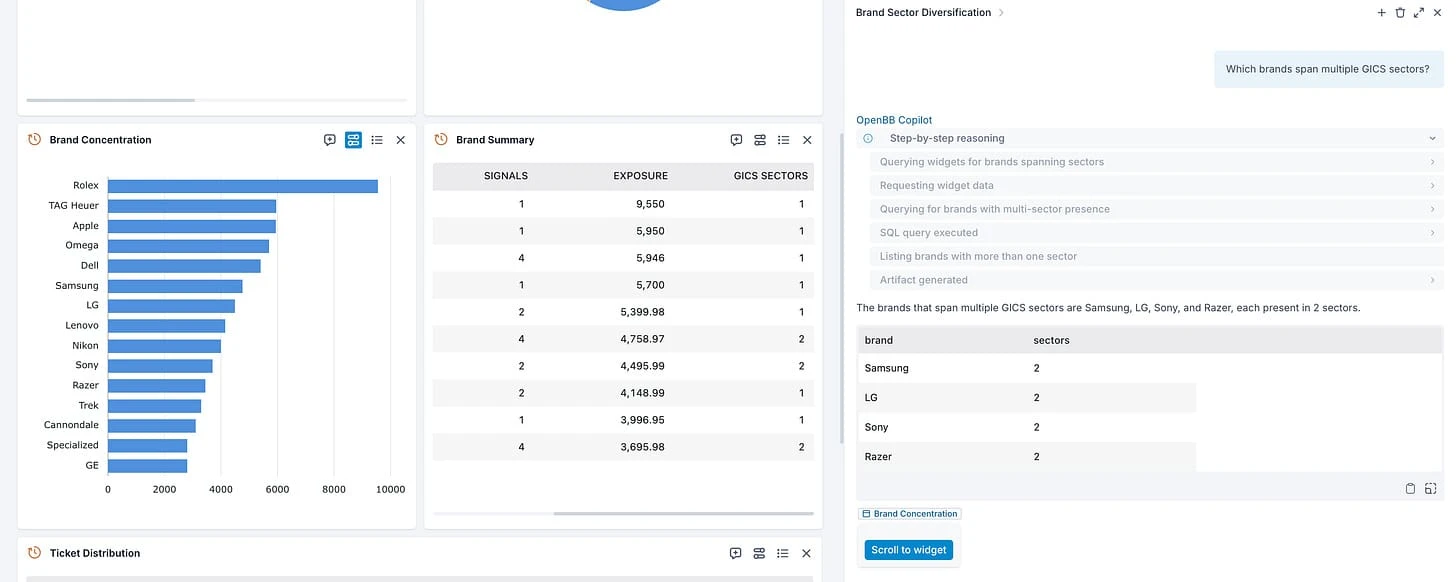
Task: Toggle table view on the Brand Summary widget
Action: (759, 139)
